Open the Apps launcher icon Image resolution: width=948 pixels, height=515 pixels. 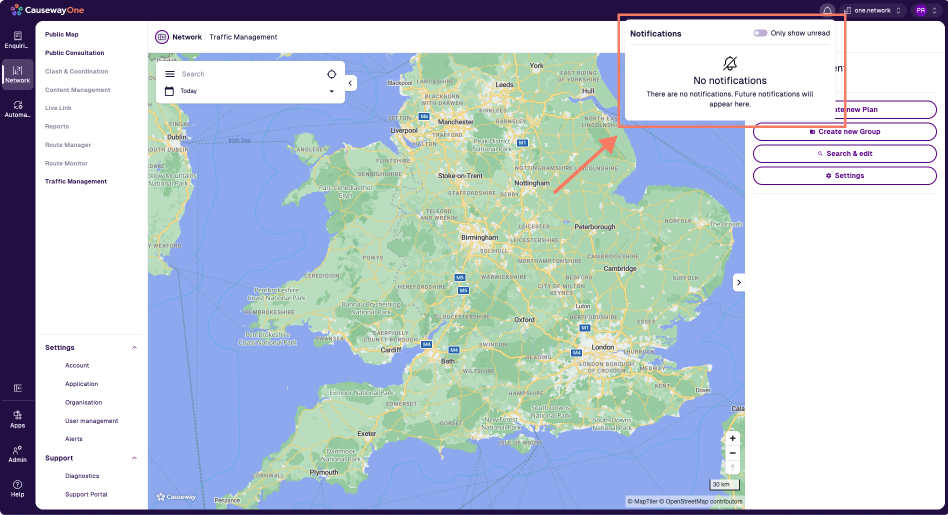point(17,418)
